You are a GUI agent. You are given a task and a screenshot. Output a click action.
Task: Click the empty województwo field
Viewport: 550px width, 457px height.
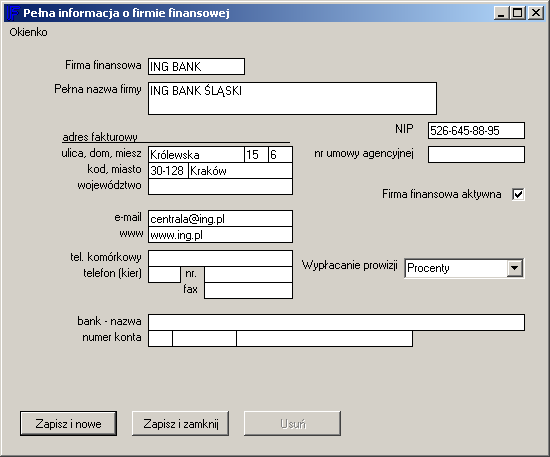pos(220,187)
